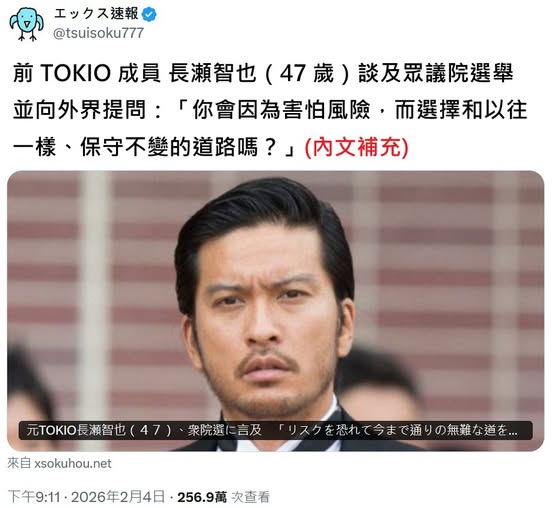Click the 元TOKIO長瀬智也 caption overlay
The image size is (552, 508).
[x=275, y=430]
